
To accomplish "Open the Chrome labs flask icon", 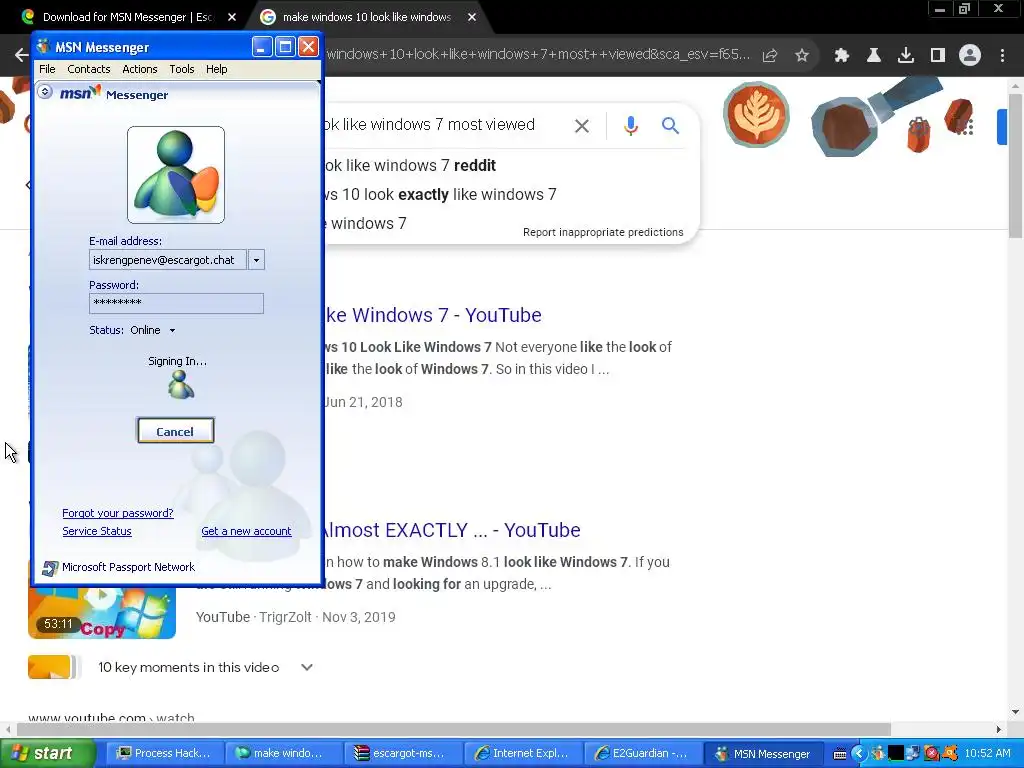I will pos(874,56).
